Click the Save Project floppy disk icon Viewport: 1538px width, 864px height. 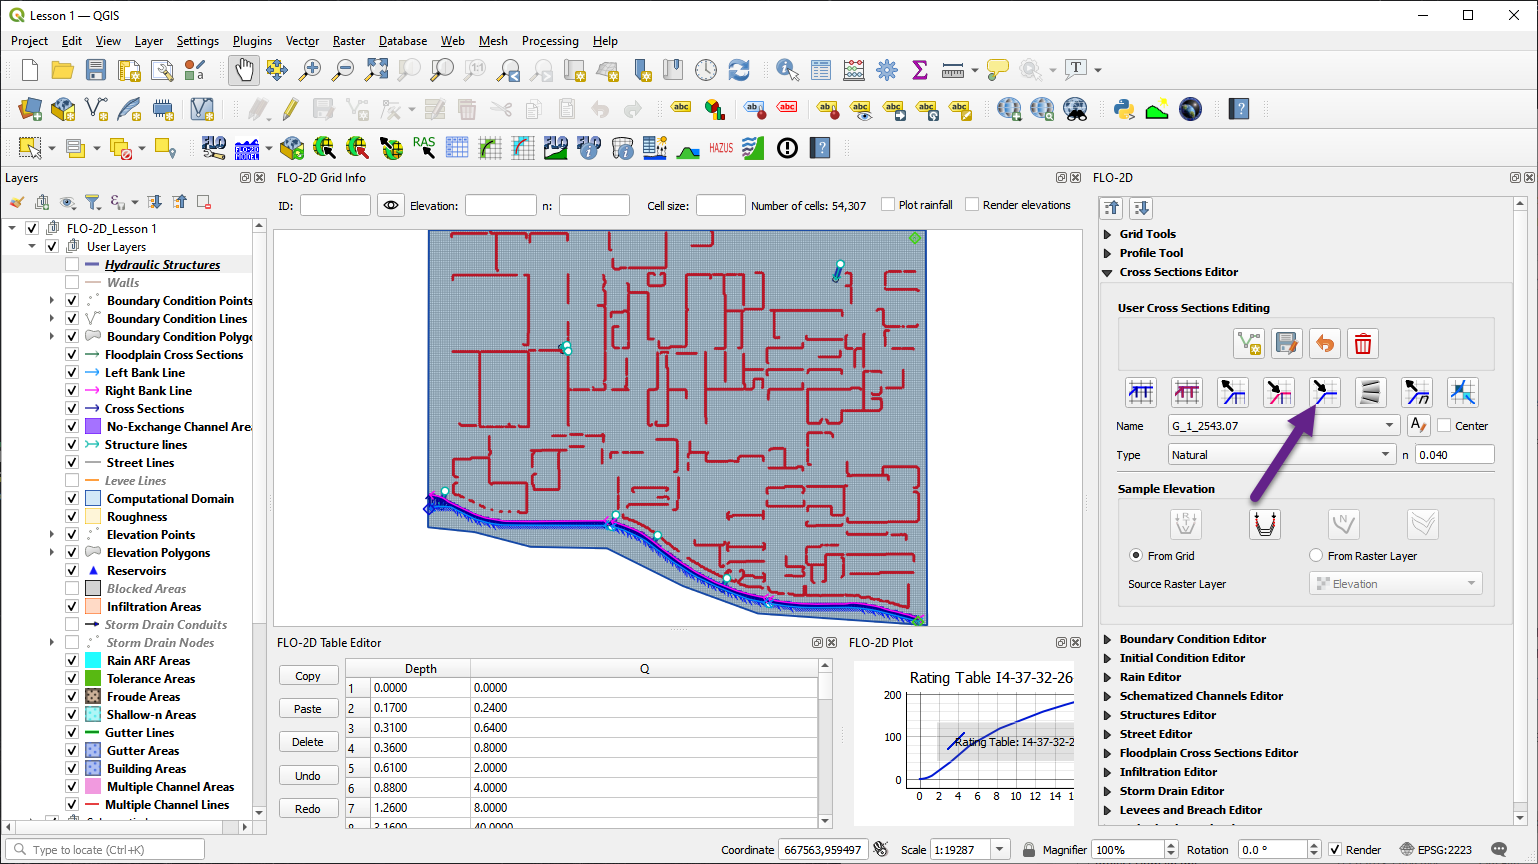tap(95, 70)
